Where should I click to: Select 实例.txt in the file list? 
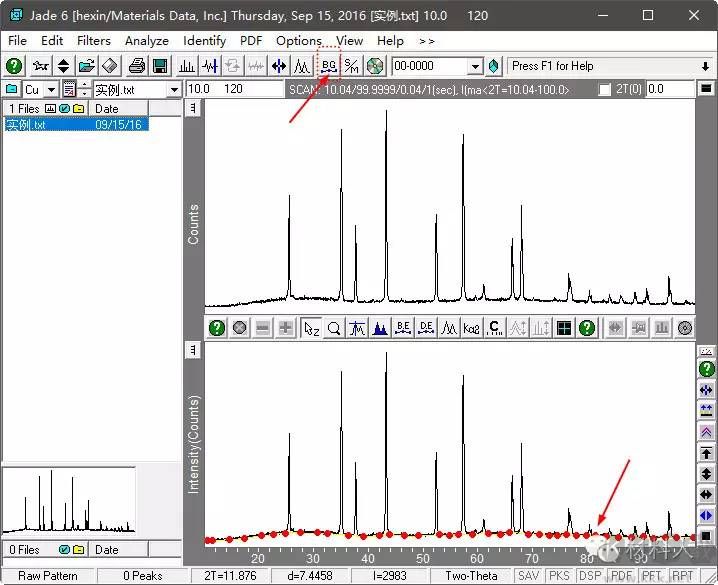click(x=27, y=125)
